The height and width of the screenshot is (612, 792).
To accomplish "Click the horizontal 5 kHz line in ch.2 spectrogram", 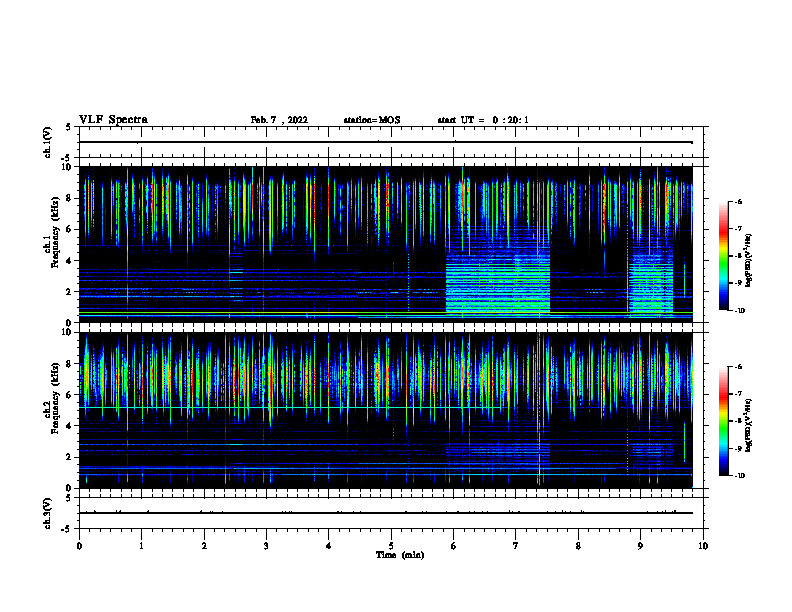I will (x=290, y=407).
